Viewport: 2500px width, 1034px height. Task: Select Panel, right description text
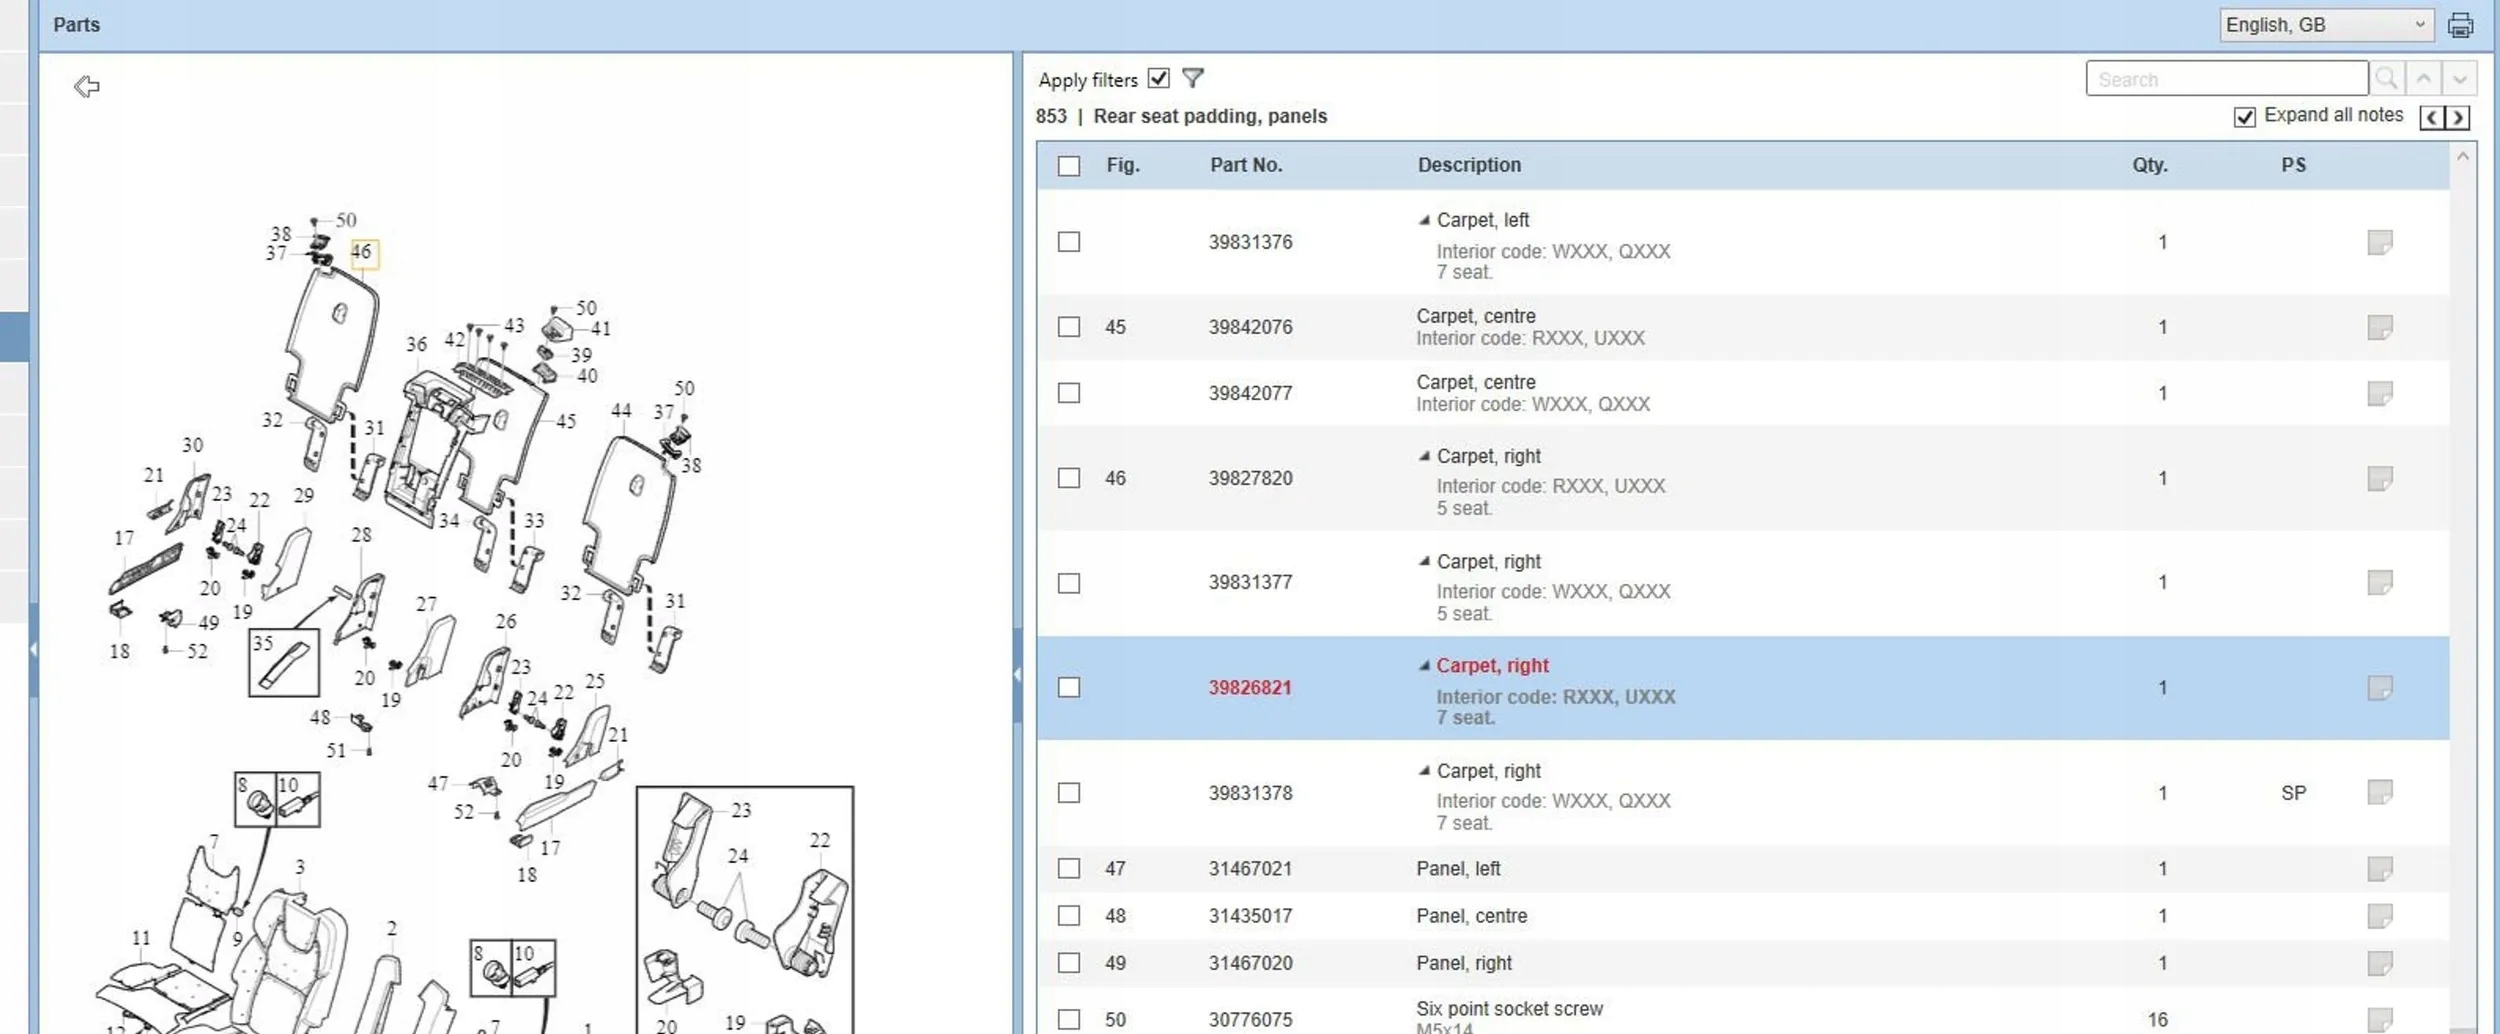1464,962
